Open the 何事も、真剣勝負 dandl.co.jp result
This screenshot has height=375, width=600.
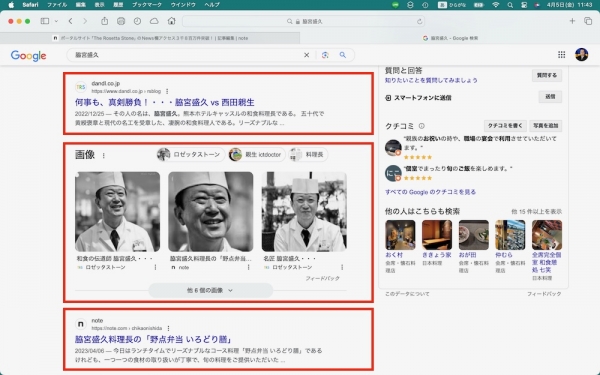(x=165, y=103)
